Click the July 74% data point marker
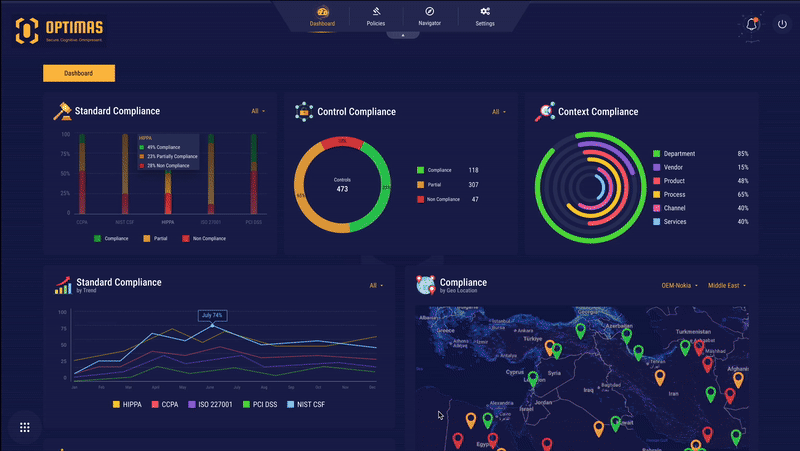 (211, 326)
